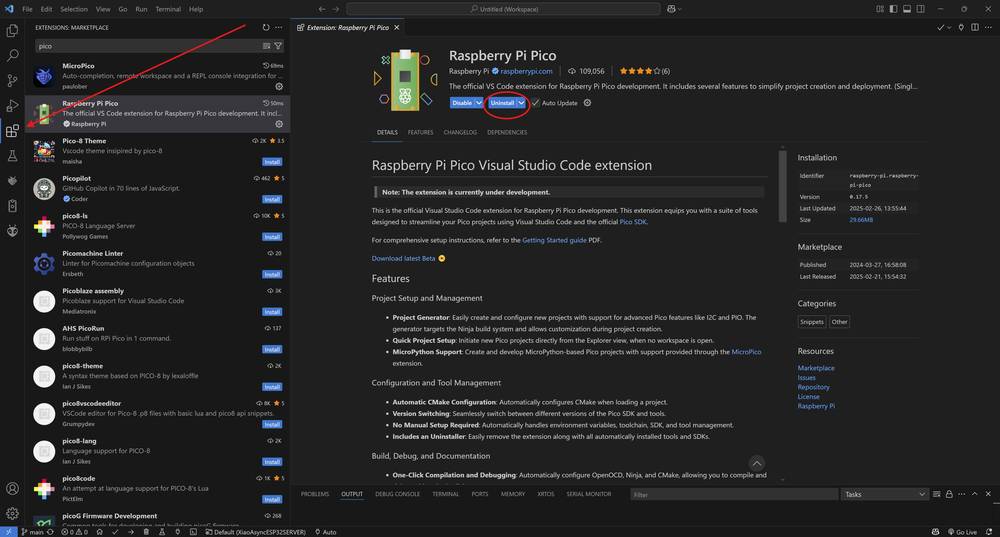1000x537 pixels.
Task: Split the editor right
Action: pos(975,27)
